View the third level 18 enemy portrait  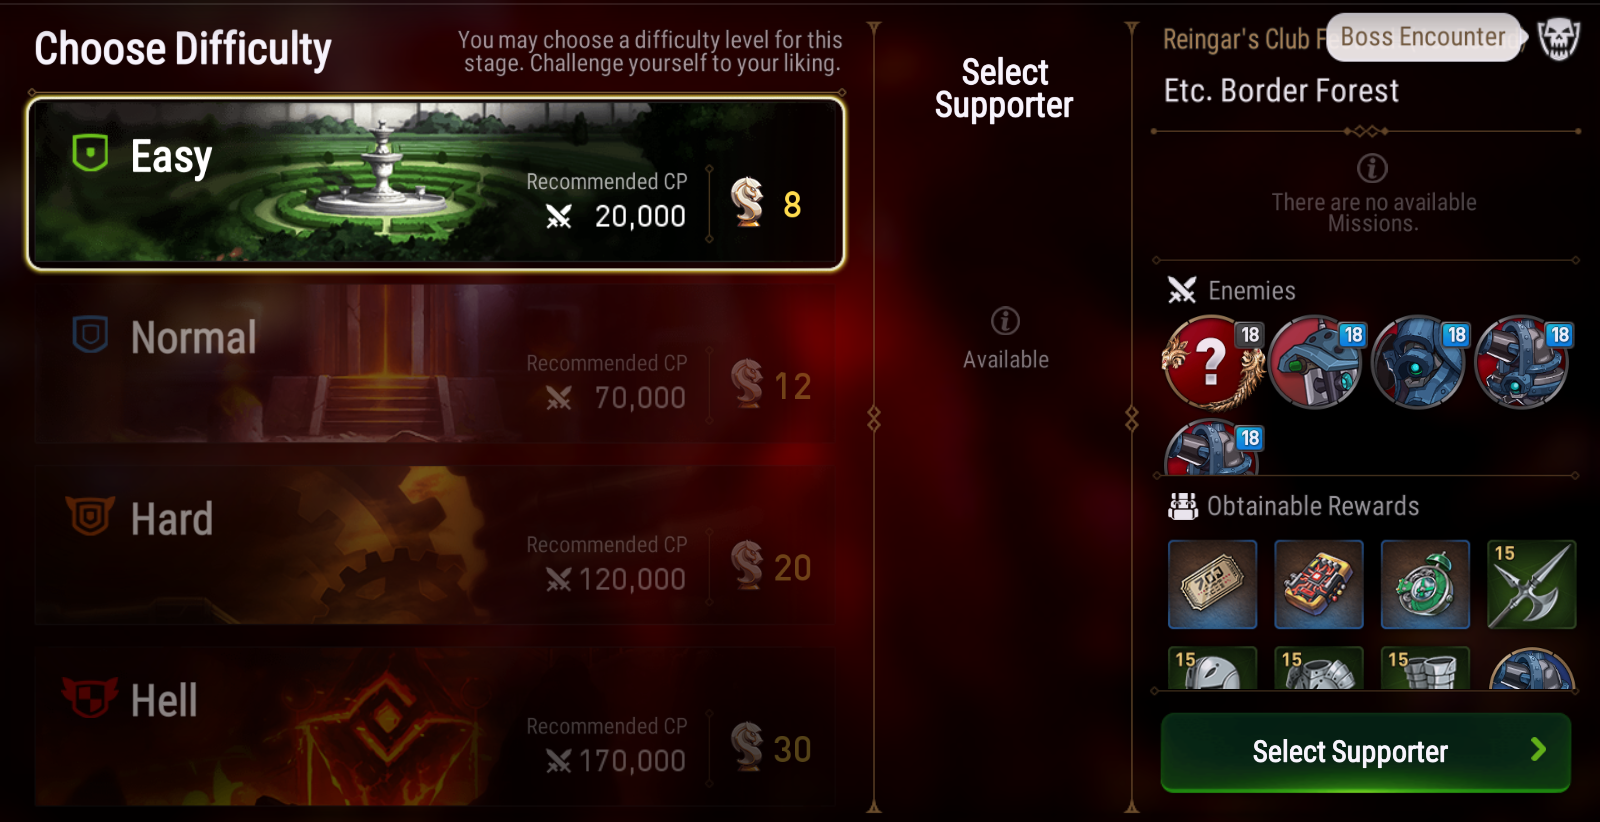click(x=1419, y=362)
